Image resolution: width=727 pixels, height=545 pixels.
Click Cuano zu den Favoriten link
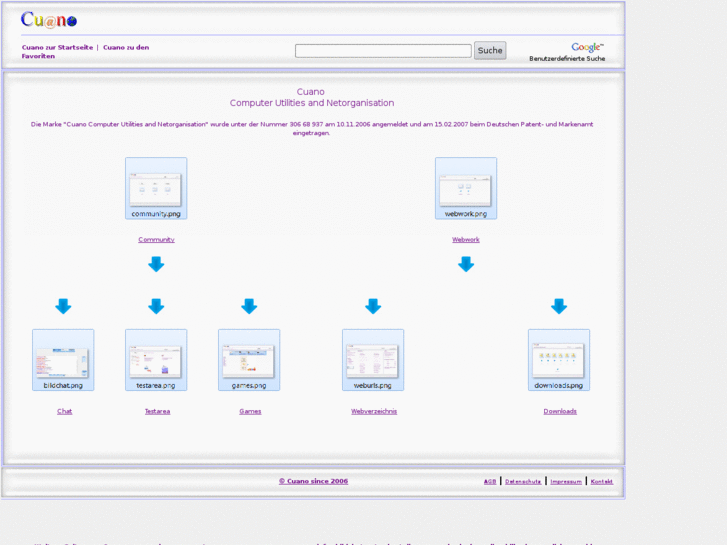(85, 51)
